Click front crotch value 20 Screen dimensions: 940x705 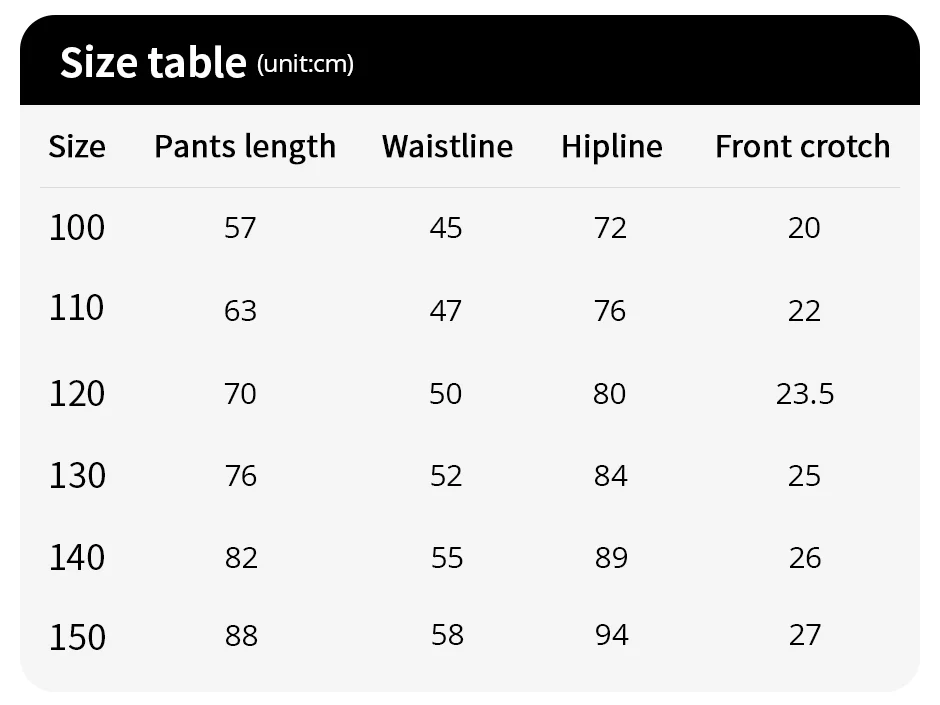point(804,228)
